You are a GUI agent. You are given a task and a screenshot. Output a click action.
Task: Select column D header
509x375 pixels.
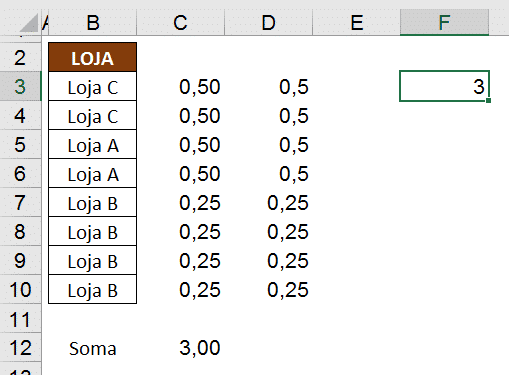pyautogui.click(x=268, y=23)
